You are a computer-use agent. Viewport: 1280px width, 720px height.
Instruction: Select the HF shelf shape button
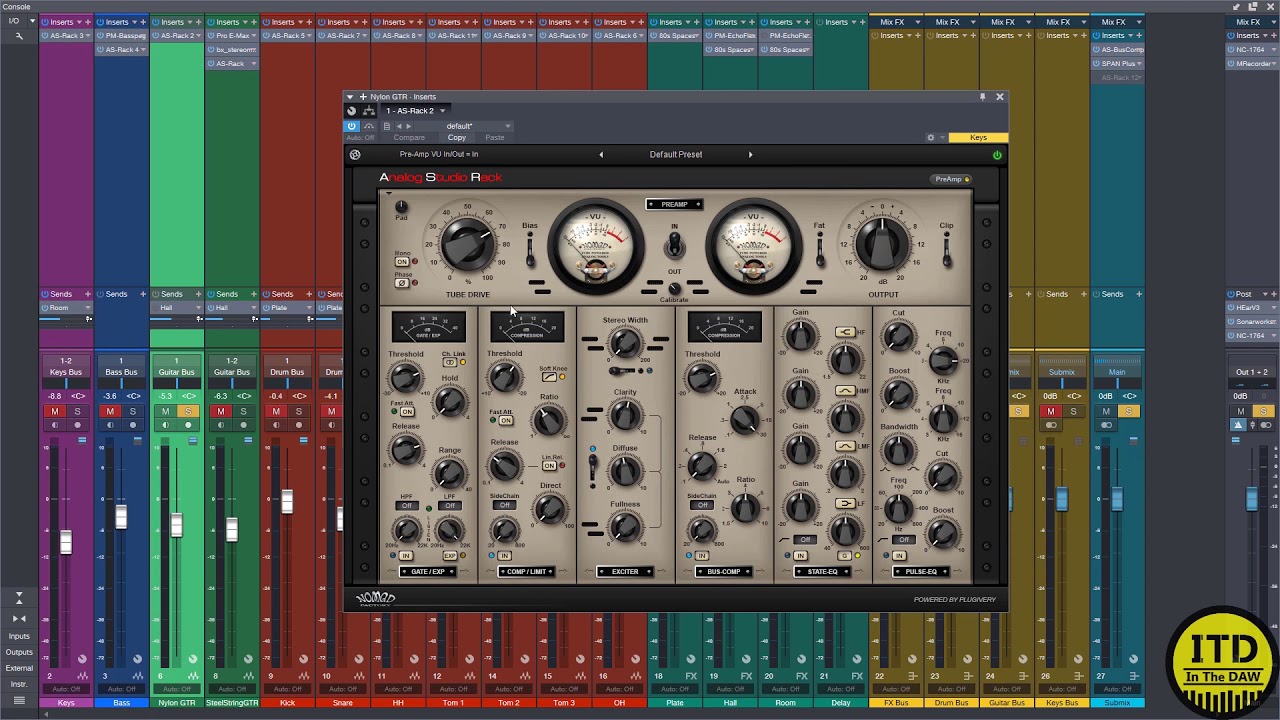tap(845, 332)
